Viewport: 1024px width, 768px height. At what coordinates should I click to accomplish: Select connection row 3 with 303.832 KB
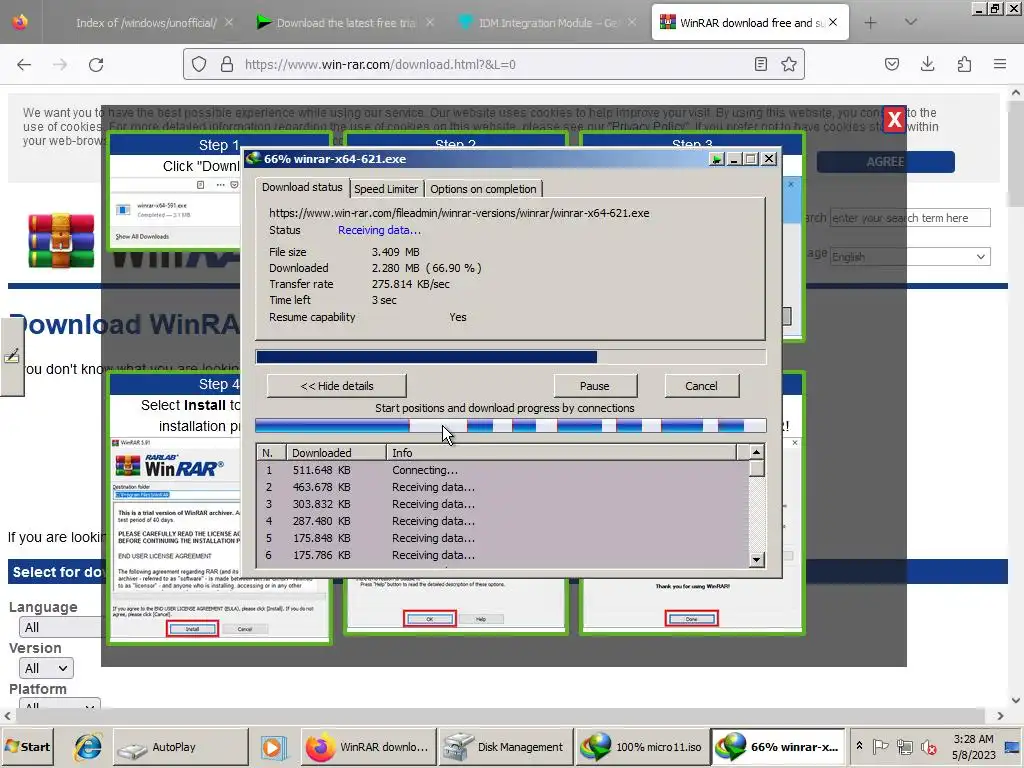502,504
